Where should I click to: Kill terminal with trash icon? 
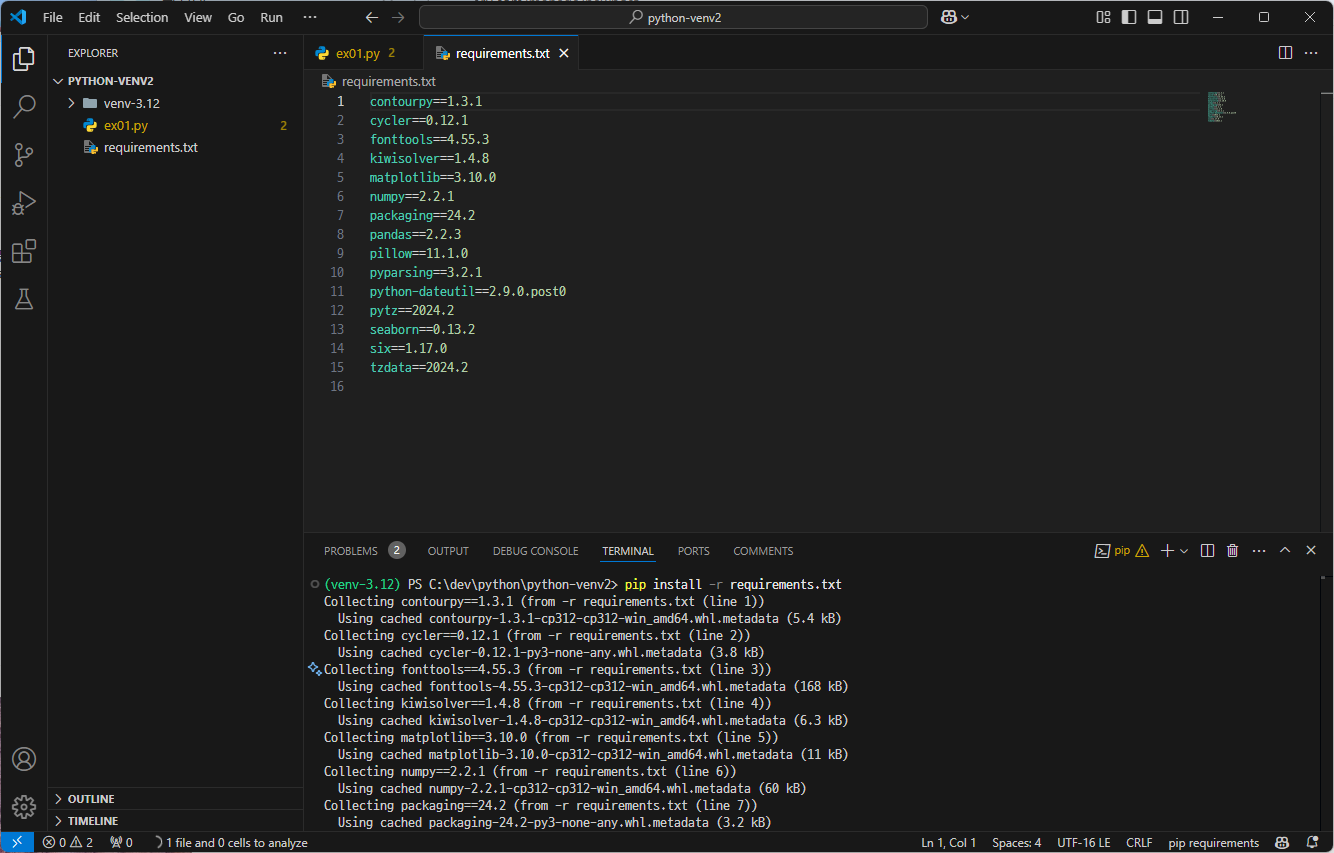click(1233, 551)
